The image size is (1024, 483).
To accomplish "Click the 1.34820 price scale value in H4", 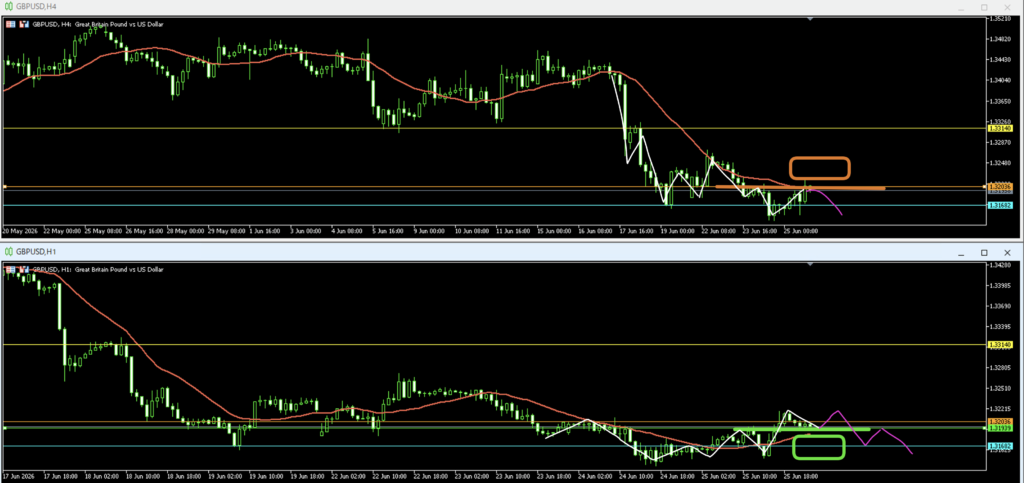I will click(x=1001, y=39).
